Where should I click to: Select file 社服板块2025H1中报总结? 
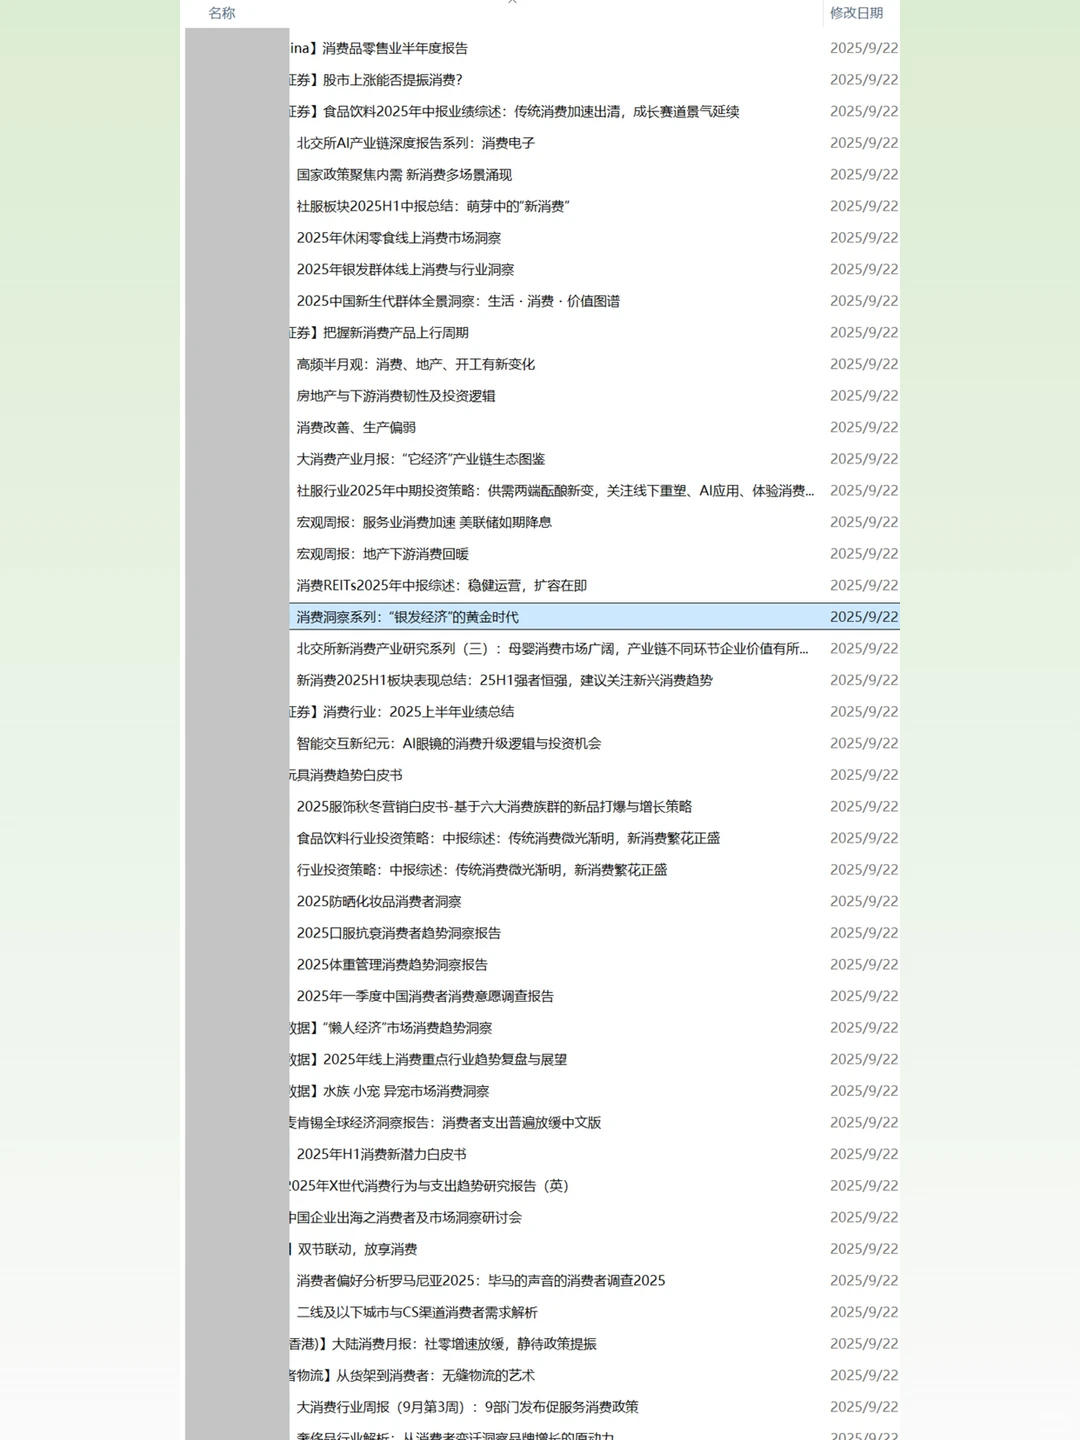433,206
